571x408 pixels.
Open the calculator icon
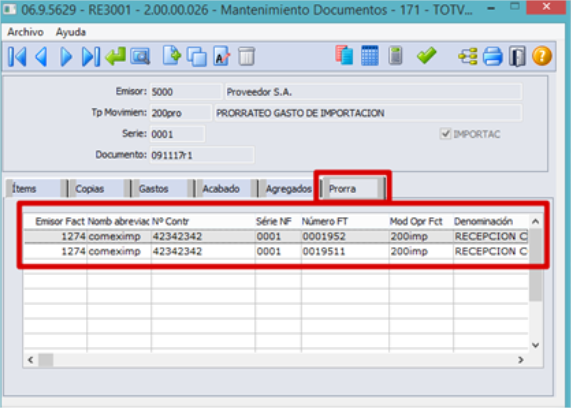[x=395, y=55]
